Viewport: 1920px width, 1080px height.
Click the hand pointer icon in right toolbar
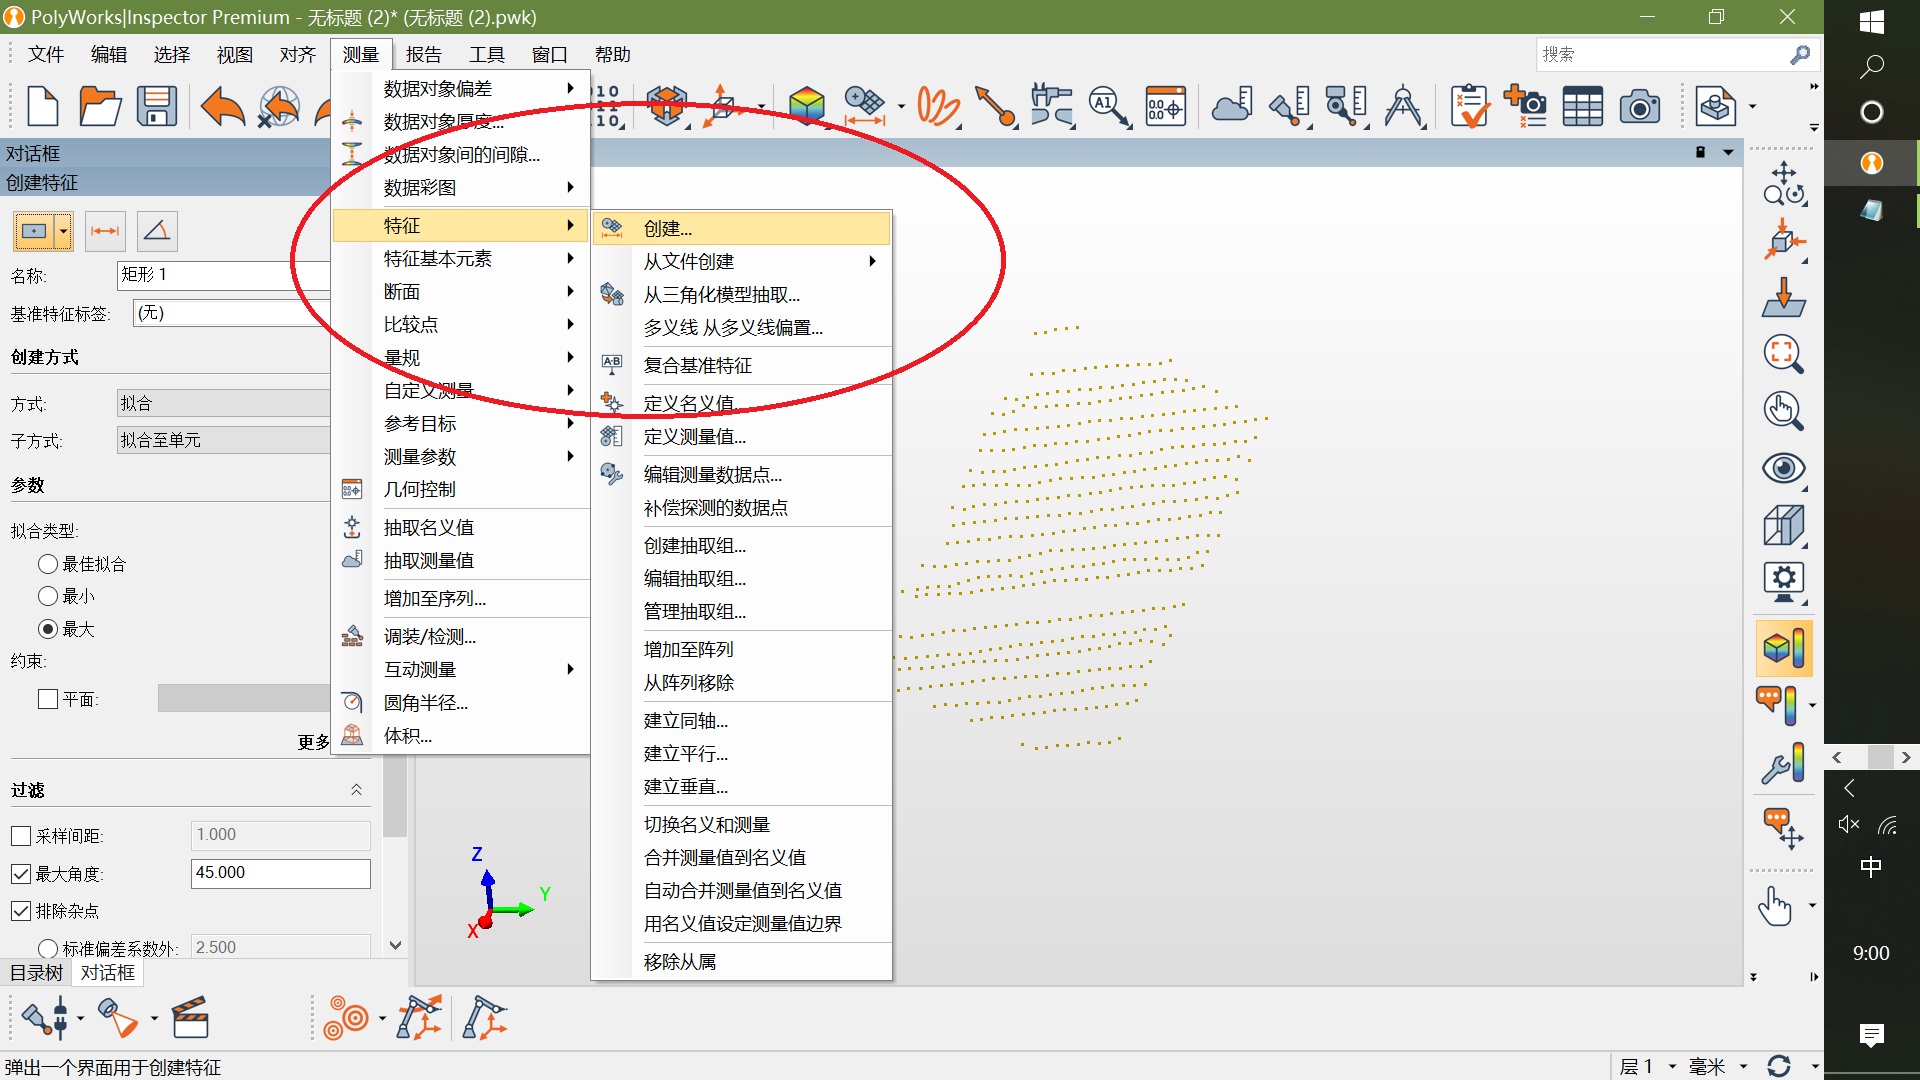coord(1776,907)
